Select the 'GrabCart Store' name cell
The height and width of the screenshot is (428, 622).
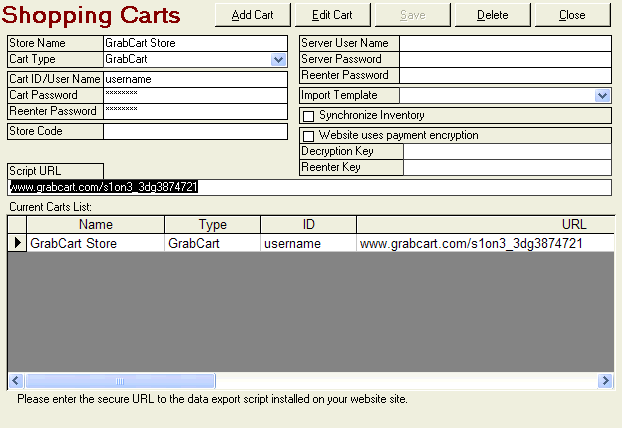pos(96,243)
